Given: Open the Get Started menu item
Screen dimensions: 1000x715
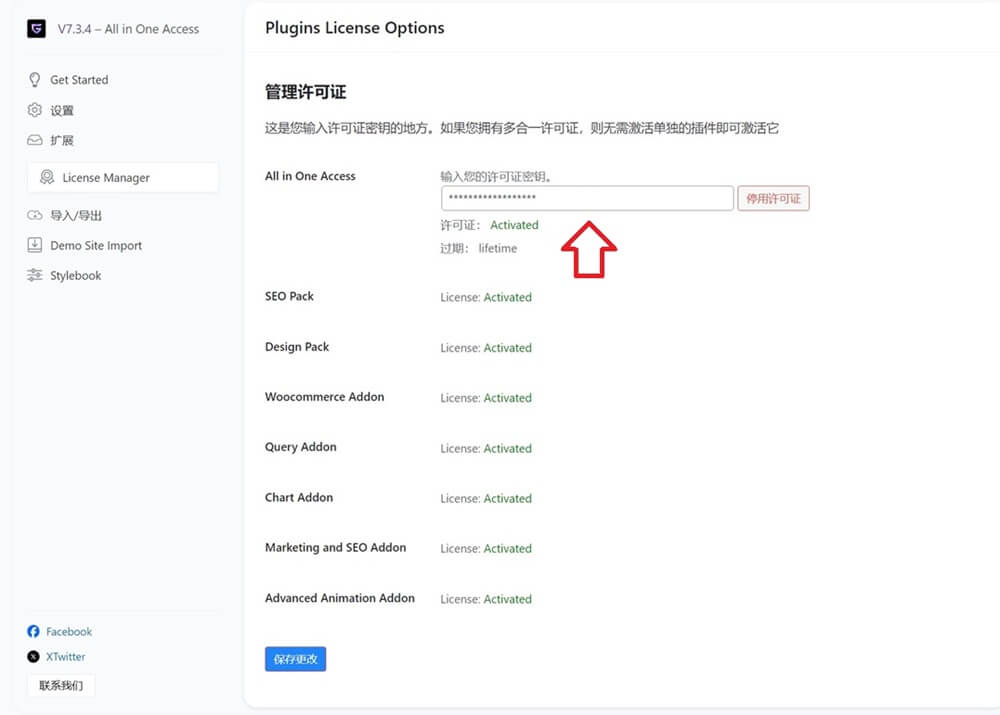Looking at the screenshot, I should pos(79,80).
